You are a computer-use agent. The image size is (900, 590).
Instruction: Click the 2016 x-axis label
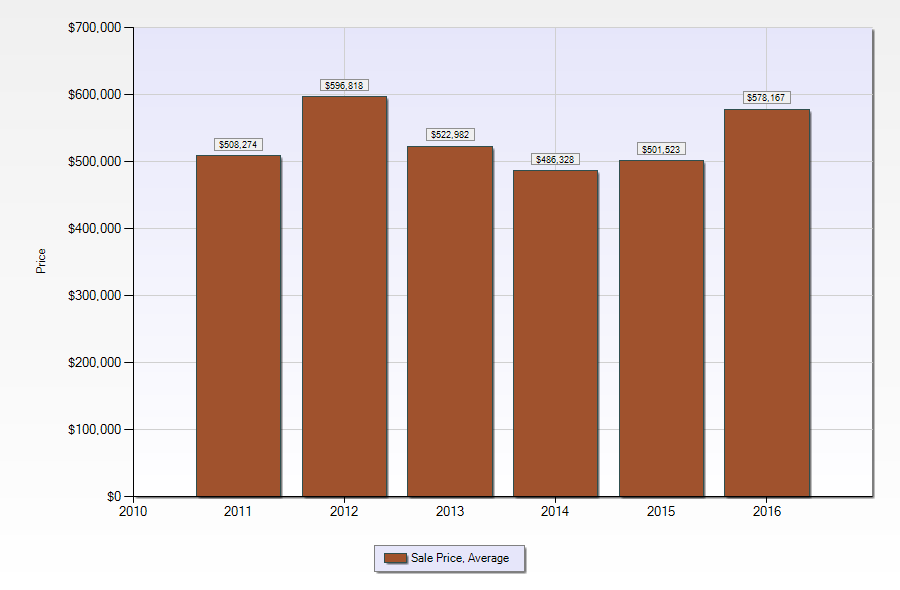tap(767, 511)
